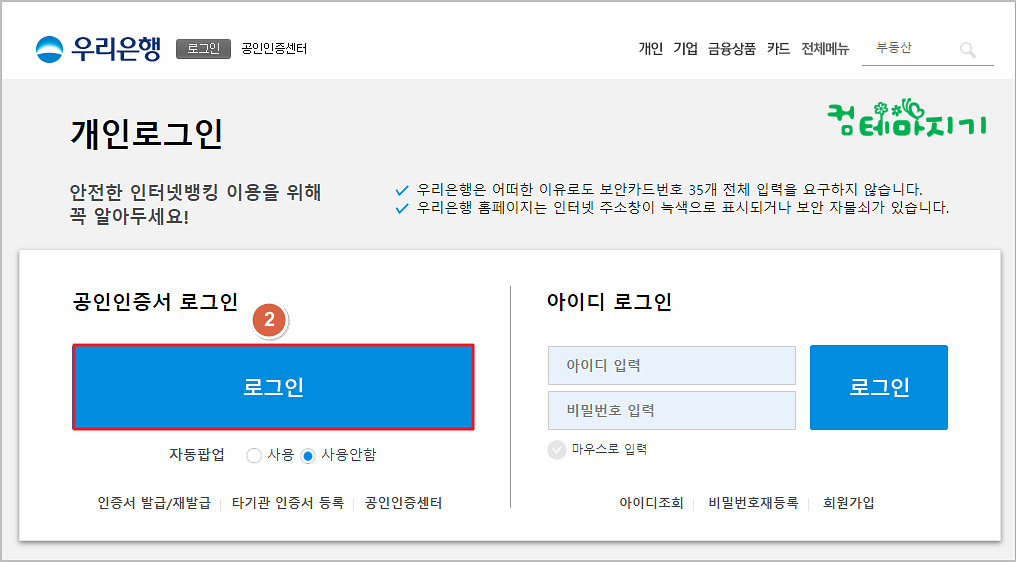Click the 아이디 로그인 section title

click(x=609, y=302)
